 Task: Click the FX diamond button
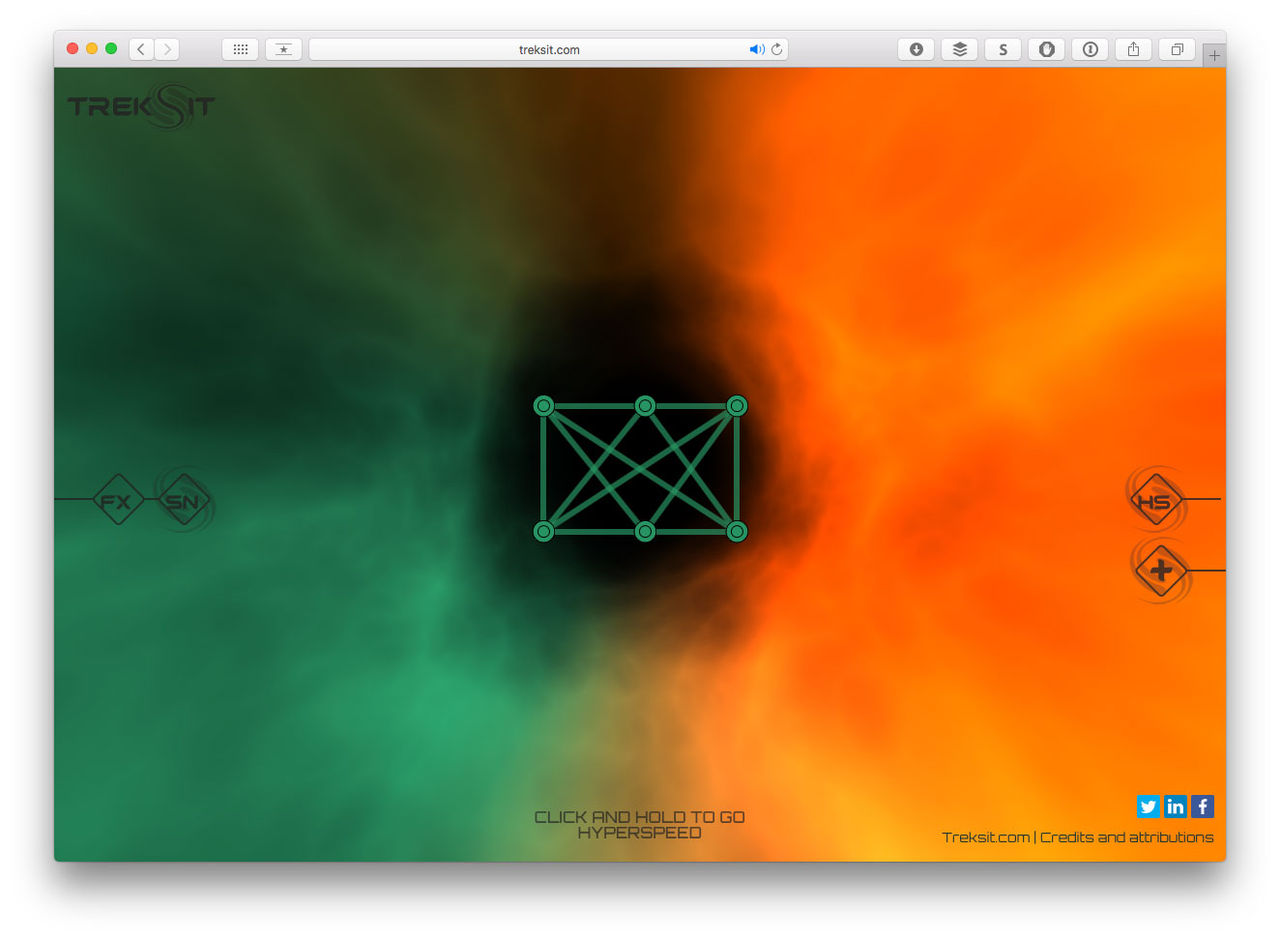[x=118, y=500]
